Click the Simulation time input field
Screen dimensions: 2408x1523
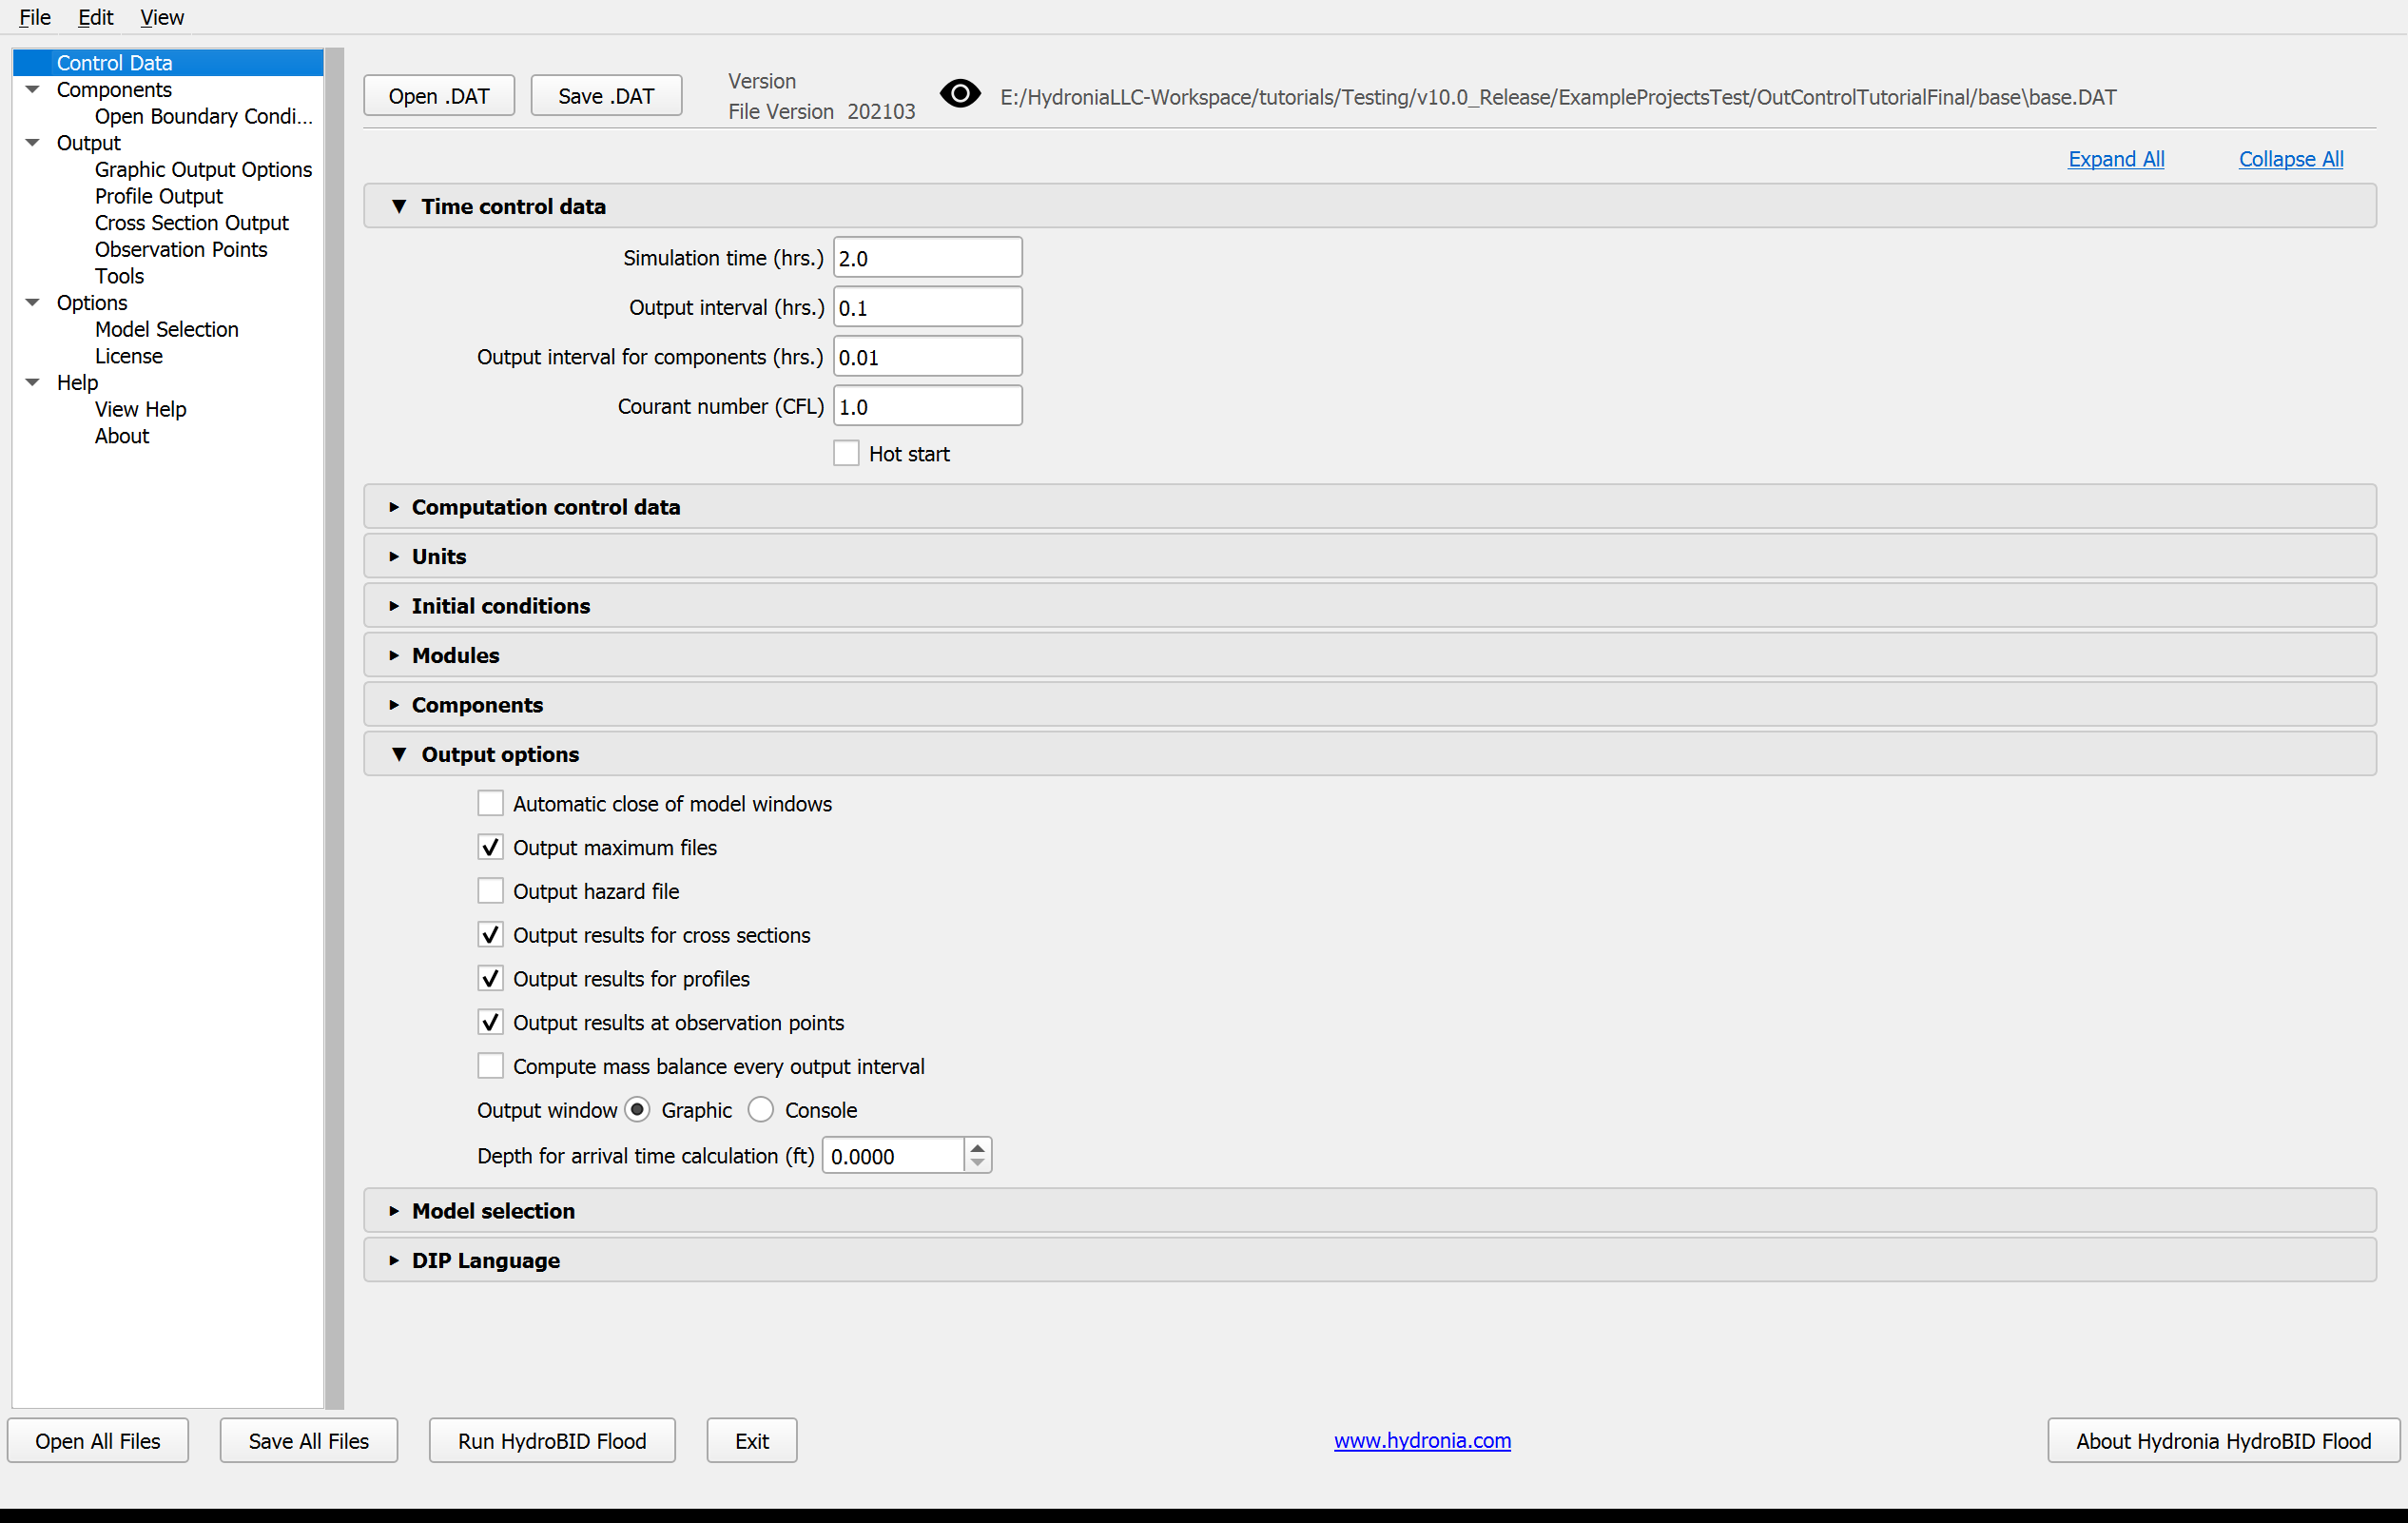pyautogui.click(x=927, y=257)
